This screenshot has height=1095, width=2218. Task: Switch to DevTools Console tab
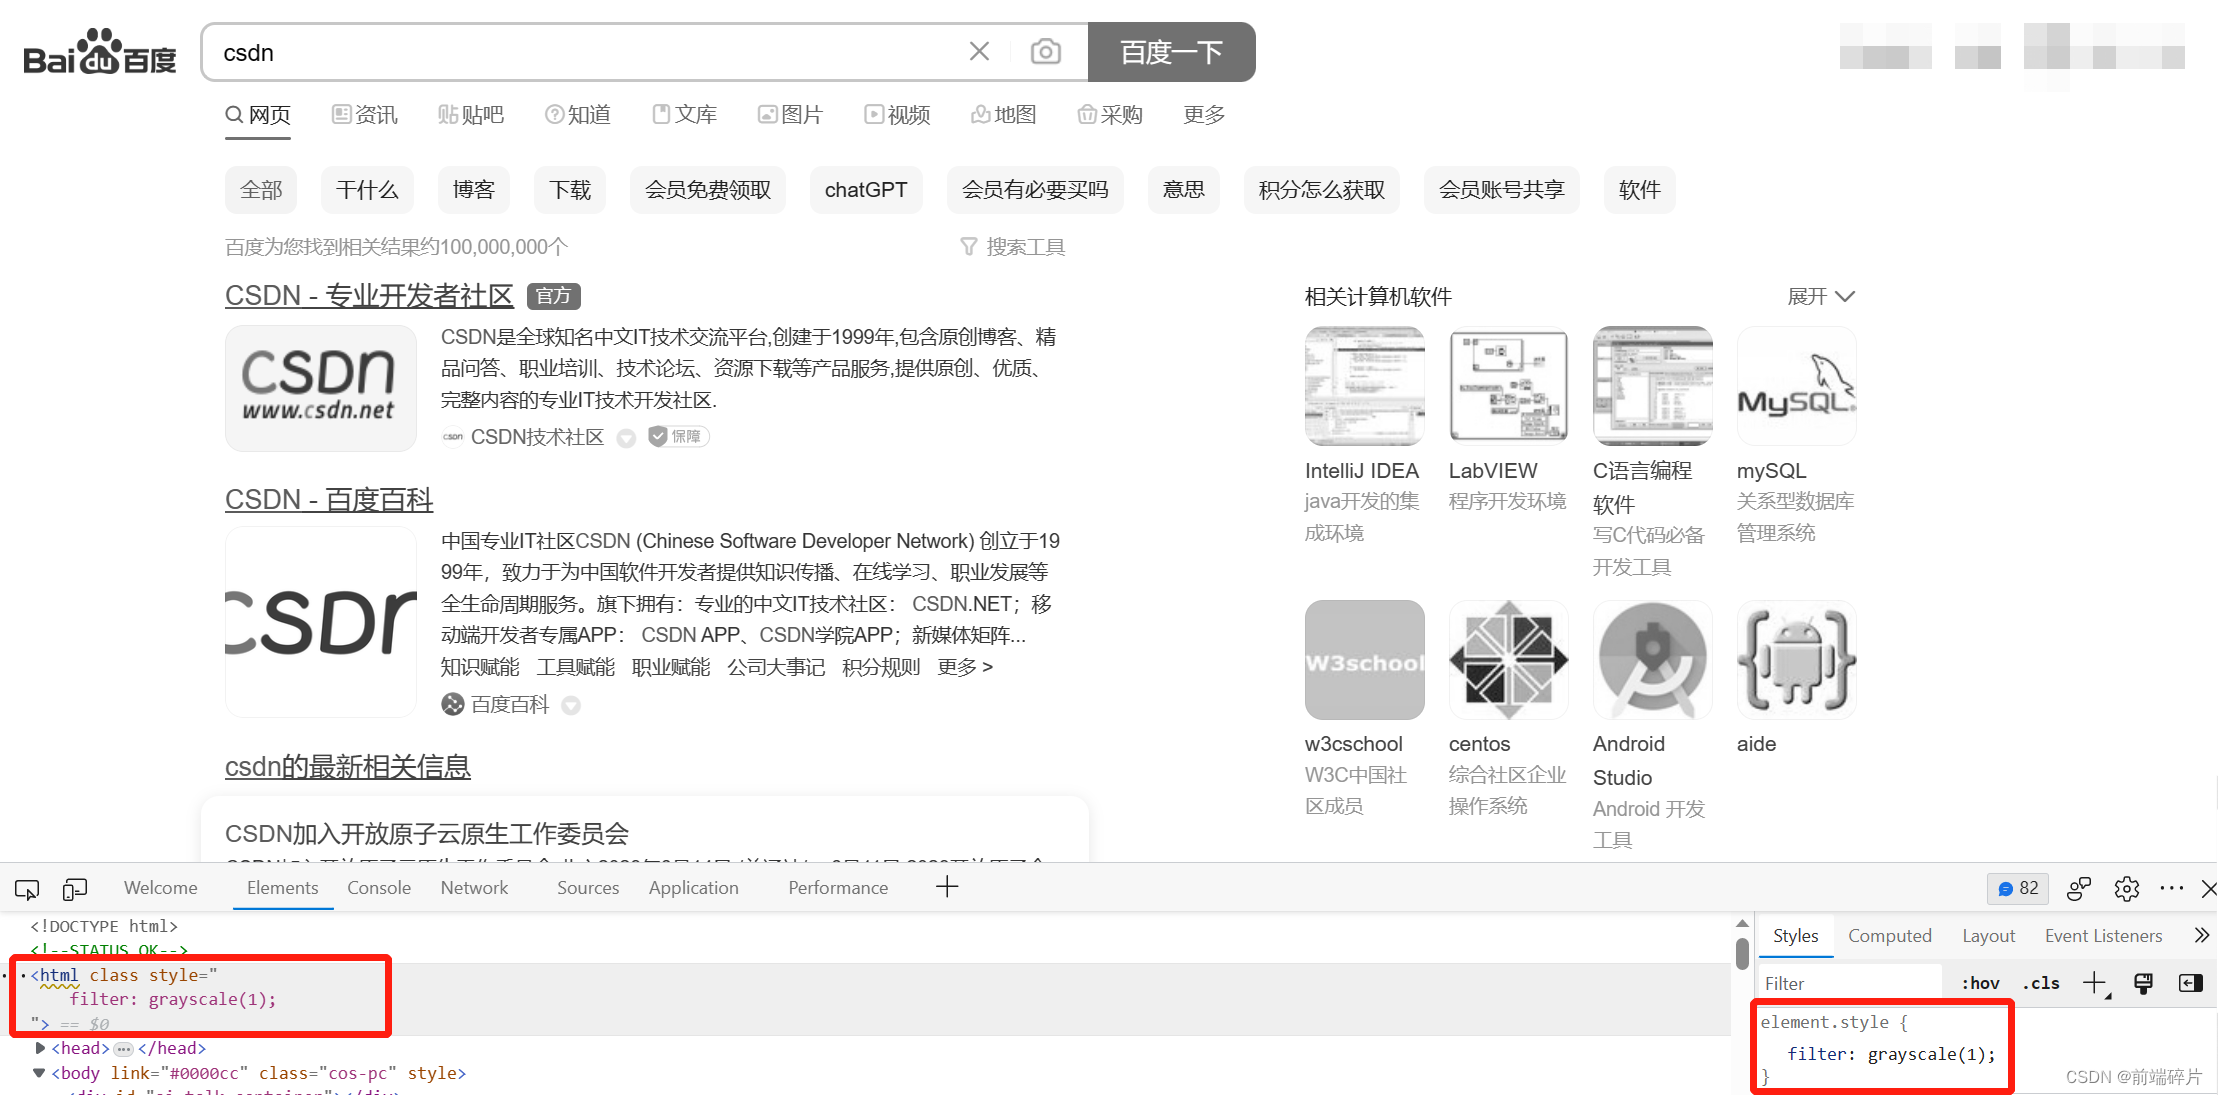pyautogui.click(x=379, y=888)
